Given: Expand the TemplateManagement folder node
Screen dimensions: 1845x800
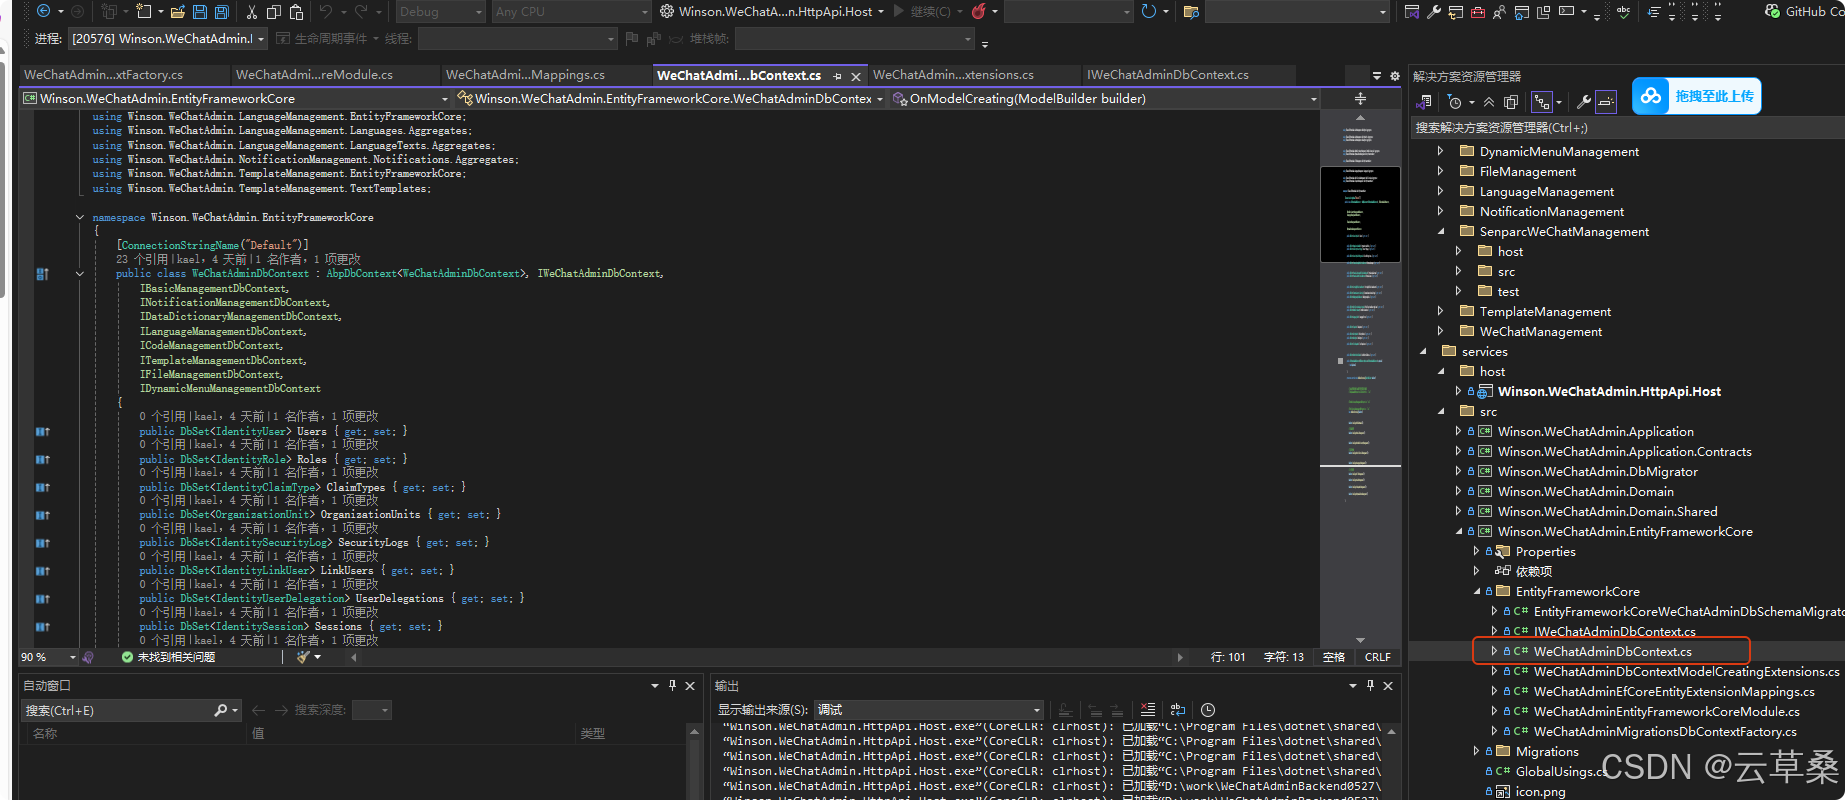Looking at the screenshot, I should (x=1440, y=311).
